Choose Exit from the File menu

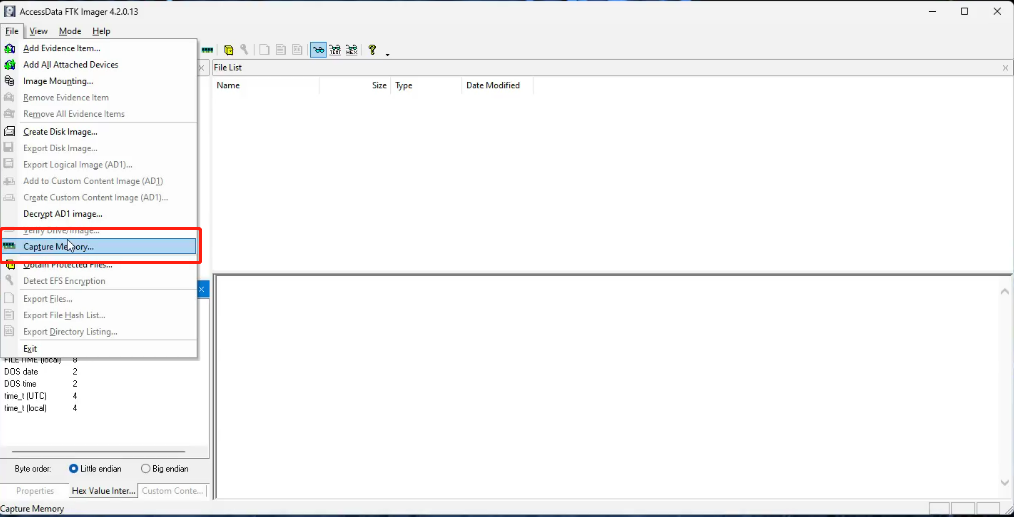(x=99, y=349)
